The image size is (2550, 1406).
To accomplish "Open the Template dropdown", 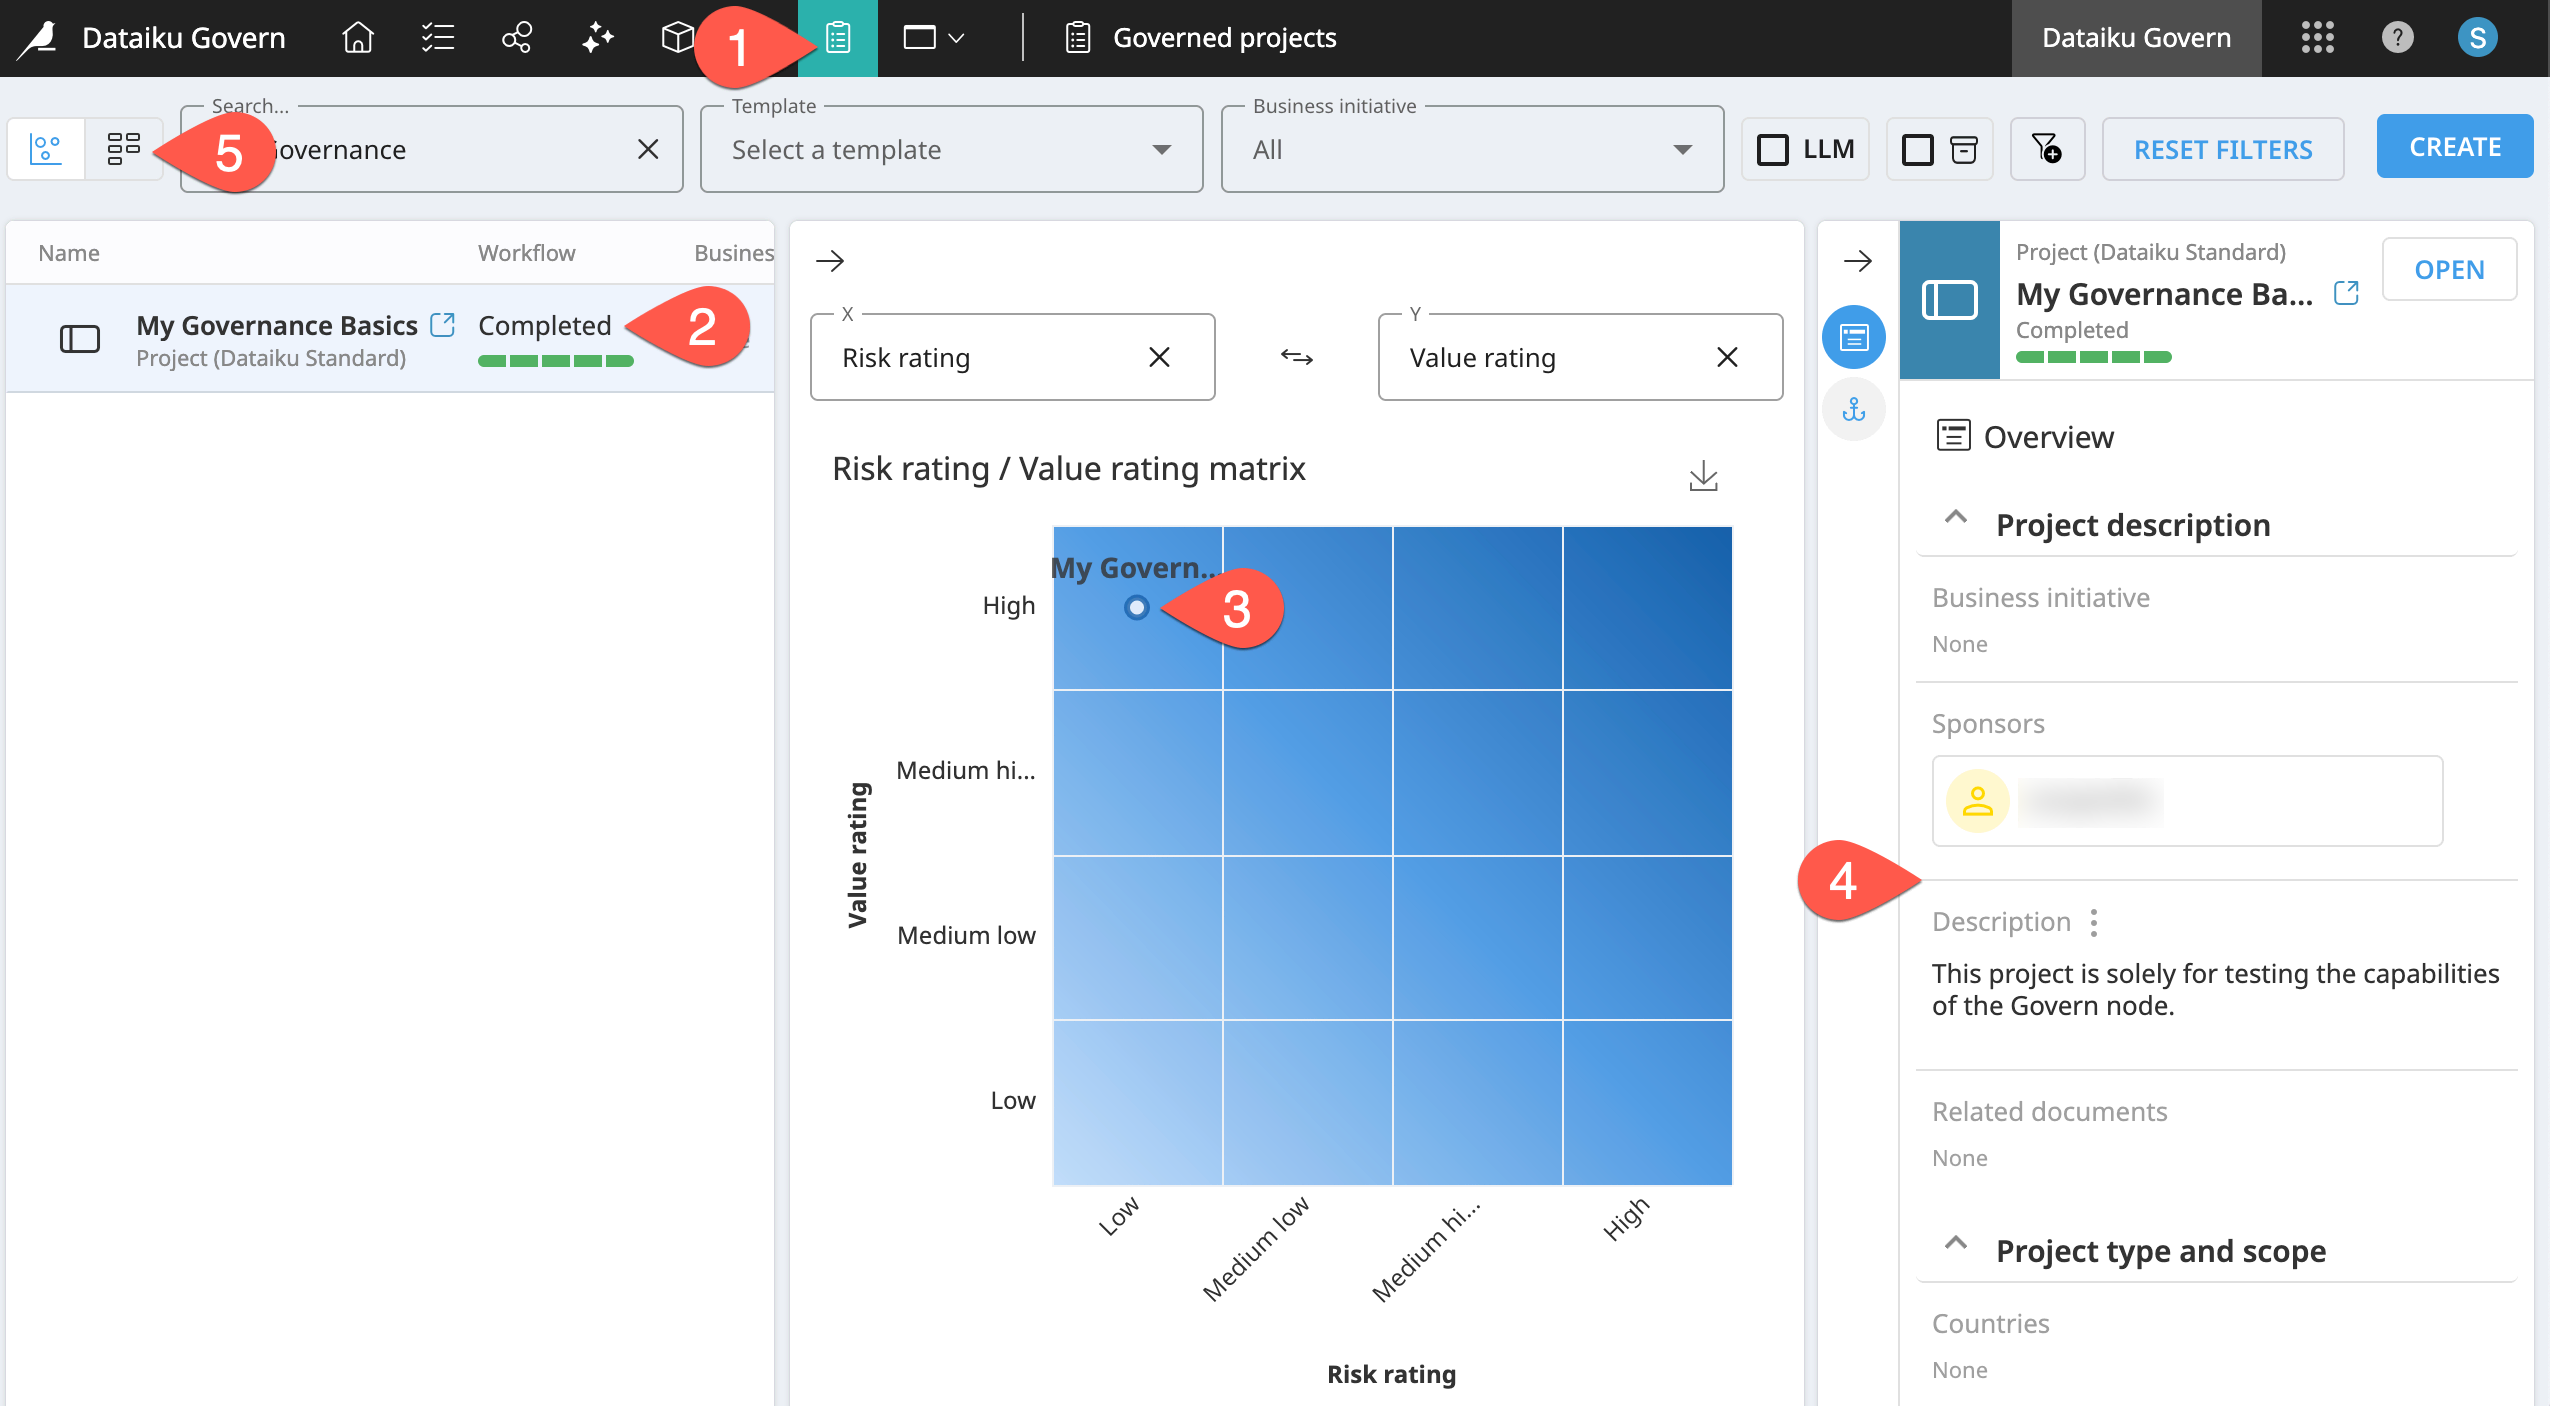I will click(x=951, y=149).
